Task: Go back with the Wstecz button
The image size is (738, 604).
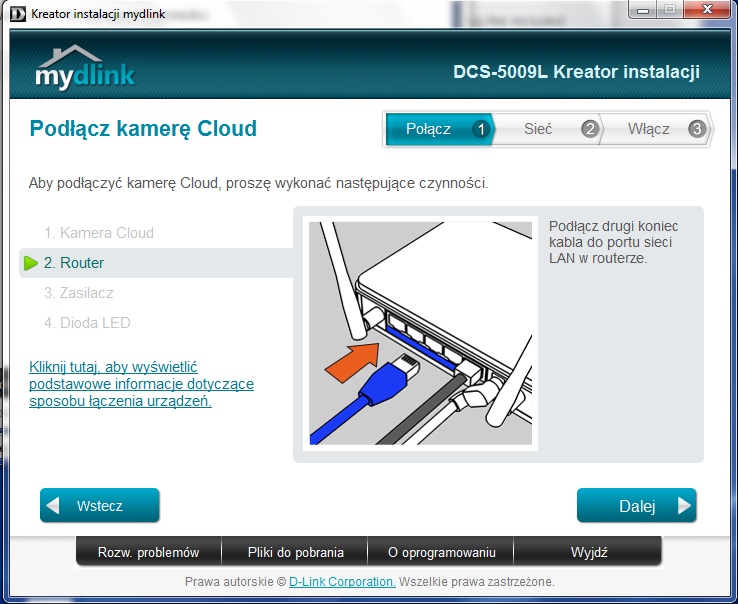Action: [x=100, y=505]
